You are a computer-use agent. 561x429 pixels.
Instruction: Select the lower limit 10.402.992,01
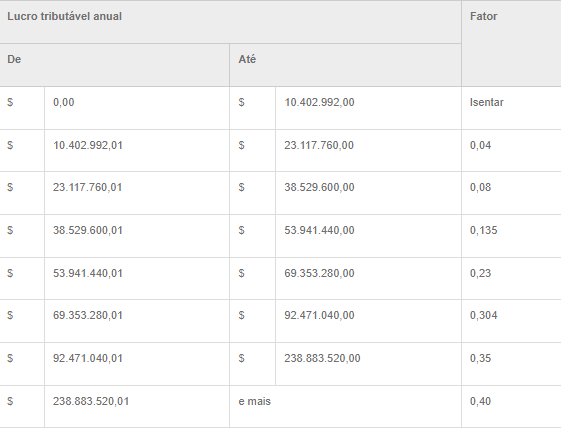tap(137, 150)
